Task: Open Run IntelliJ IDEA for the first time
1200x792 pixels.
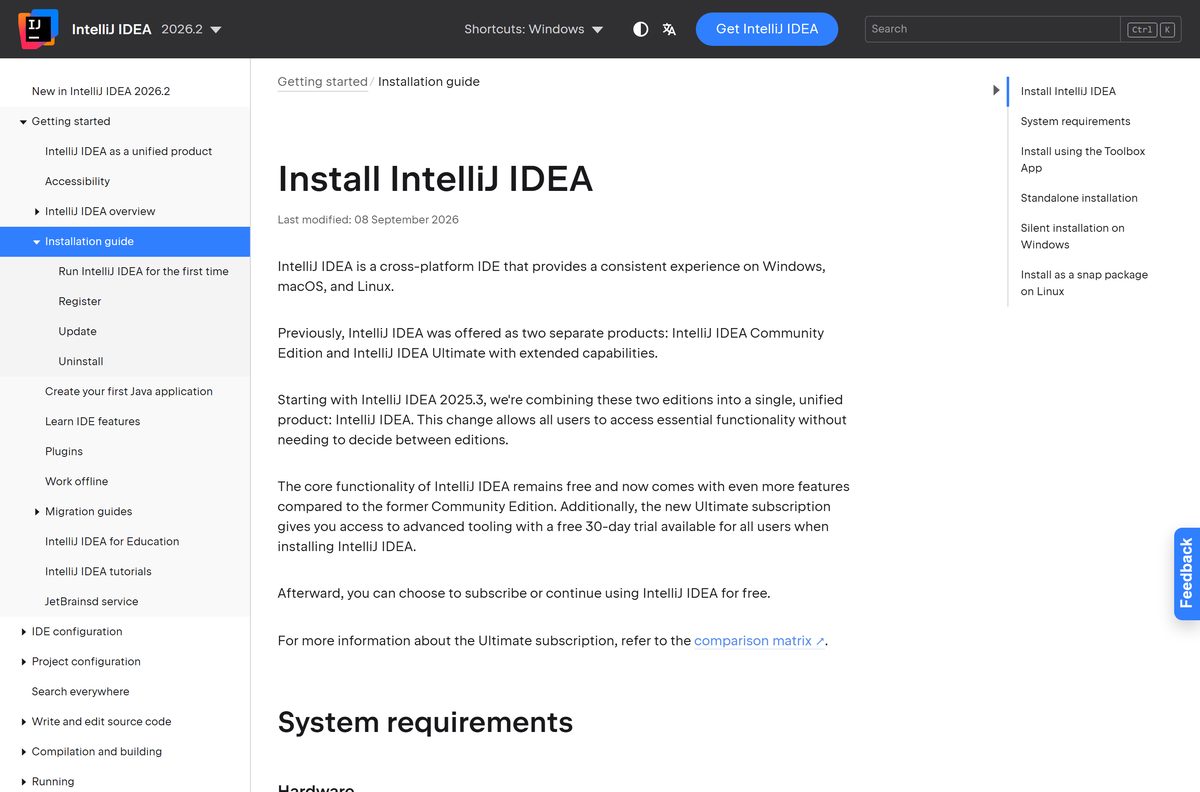Action: tap(143, 271)
